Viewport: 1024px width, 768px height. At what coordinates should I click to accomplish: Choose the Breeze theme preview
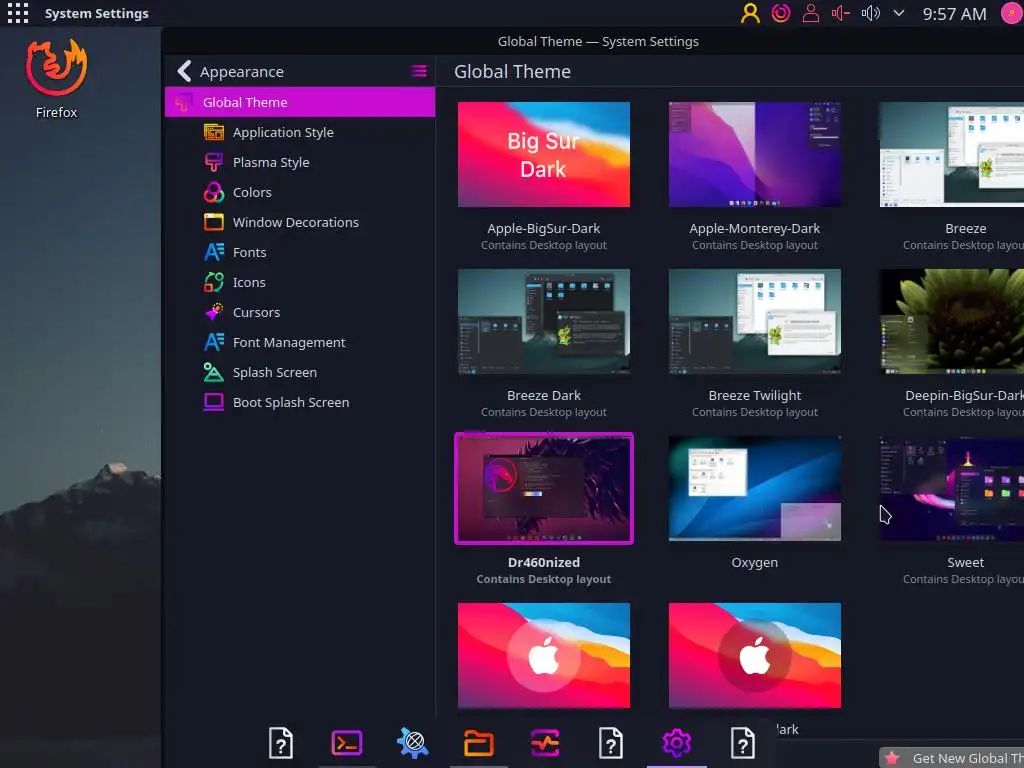point(952,154)
